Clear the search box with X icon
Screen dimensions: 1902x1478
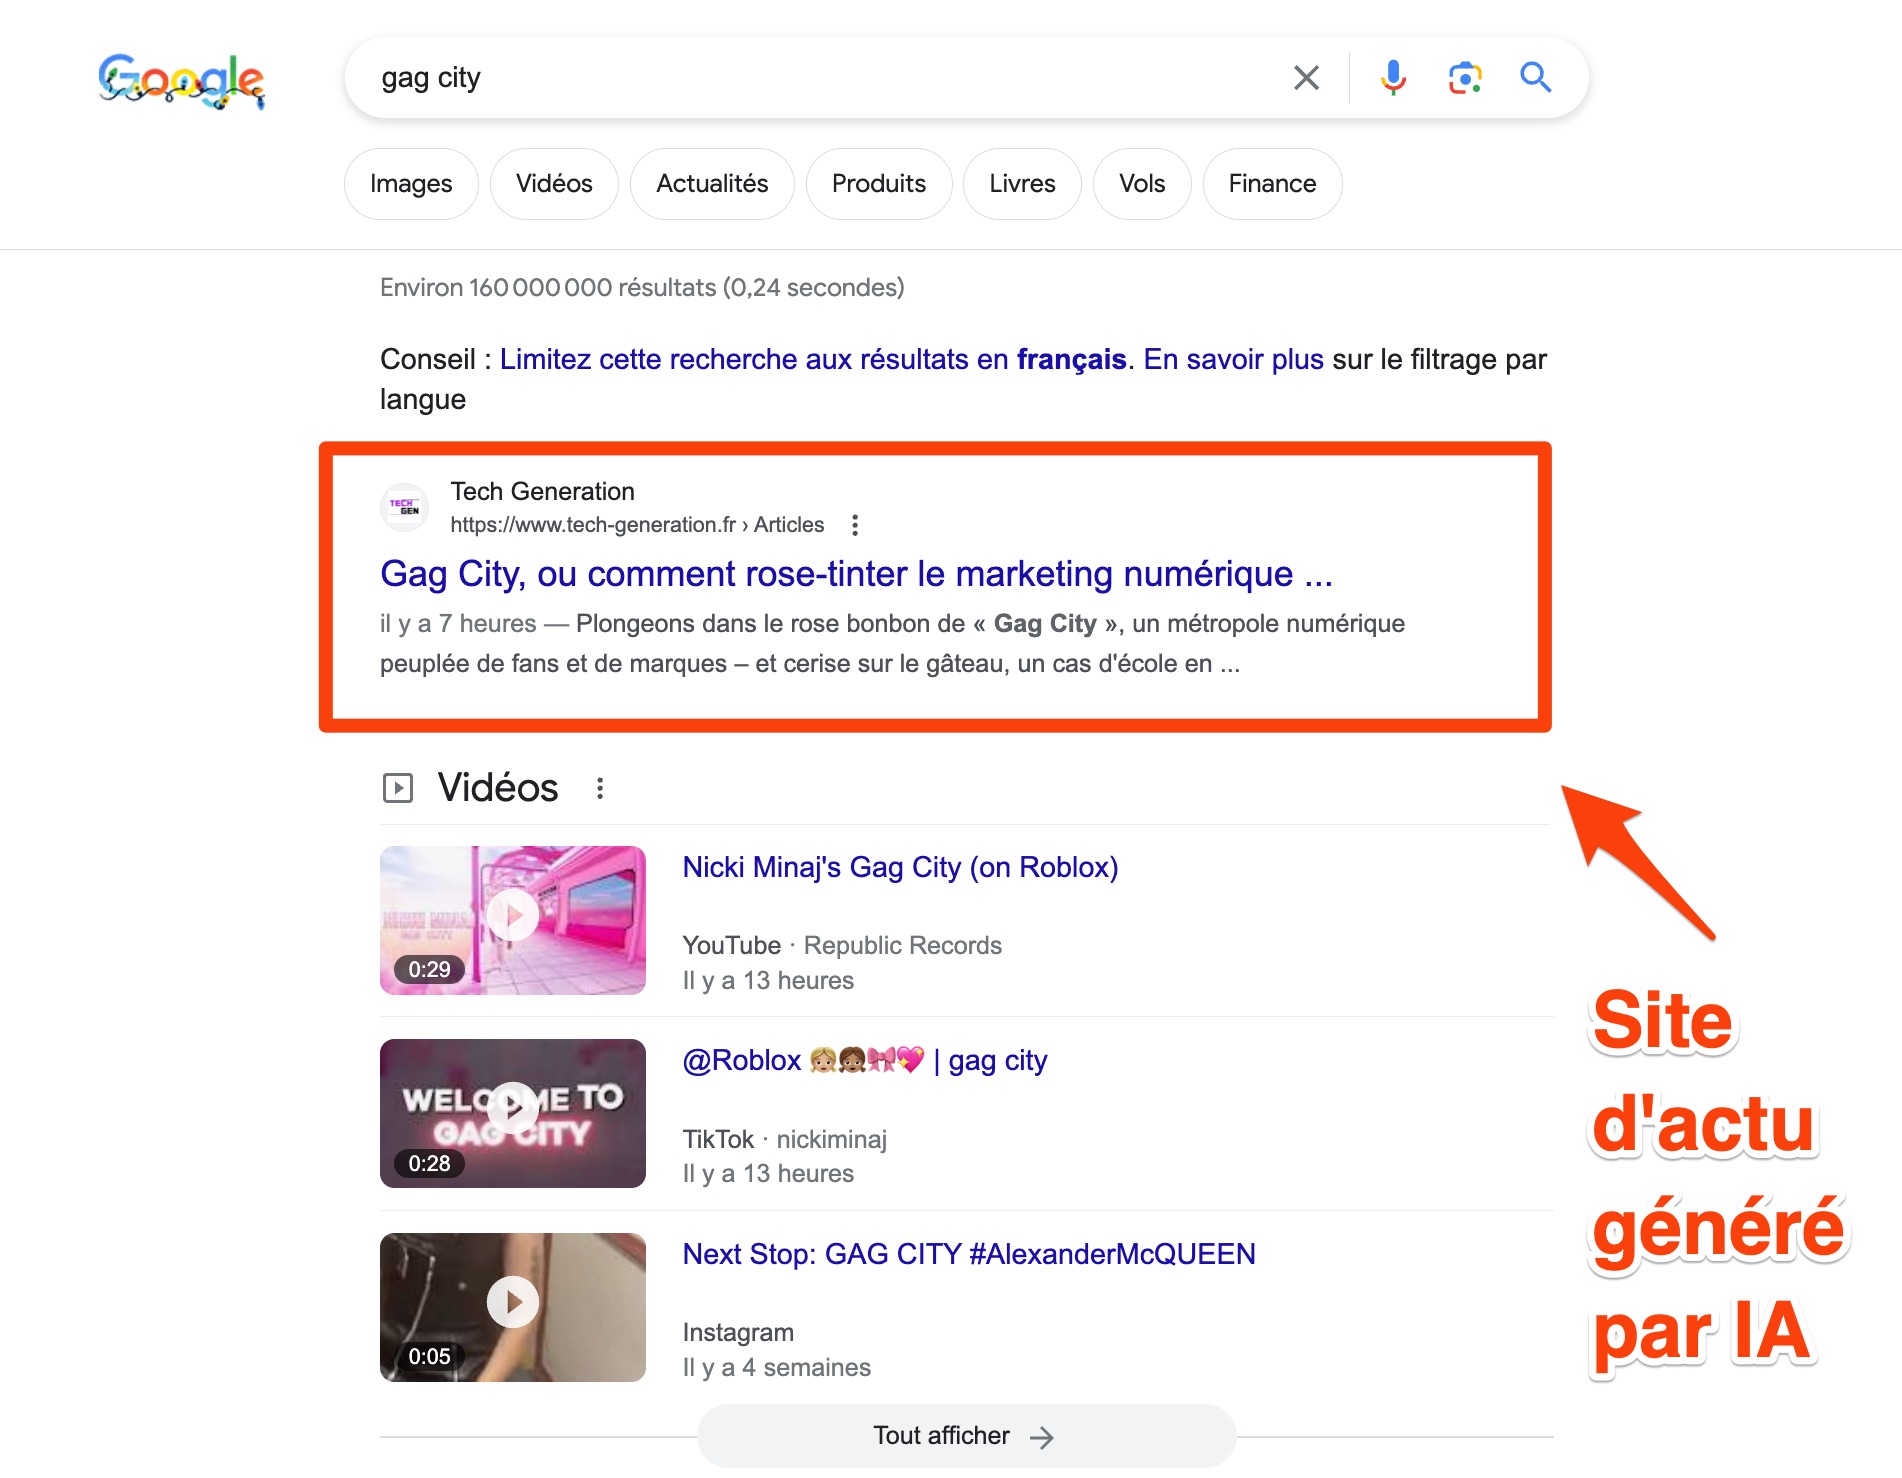pyautogui.click(x=1306, y=77)
